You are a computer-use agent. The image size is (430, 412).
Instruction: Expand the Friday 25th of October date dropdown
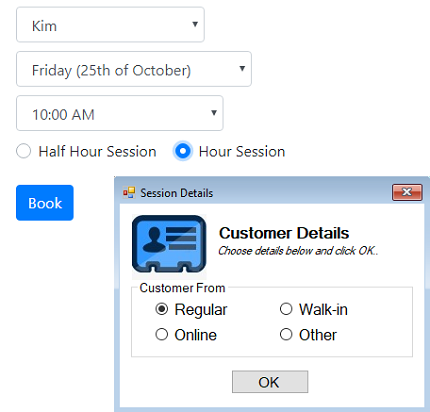point(134,69)
